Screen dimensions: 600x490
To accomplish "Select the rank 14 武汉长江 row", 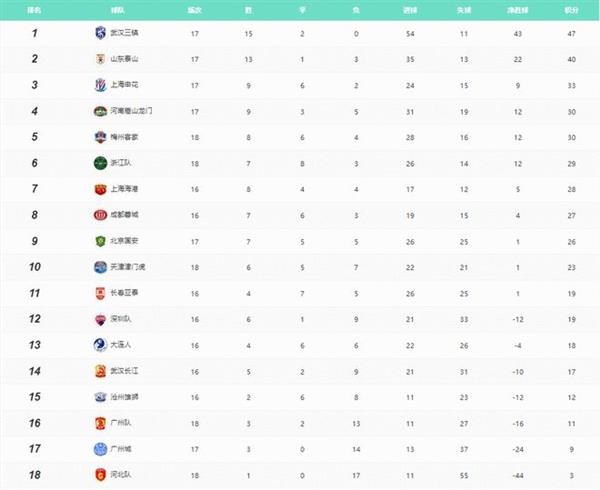I will coord(300,371).
